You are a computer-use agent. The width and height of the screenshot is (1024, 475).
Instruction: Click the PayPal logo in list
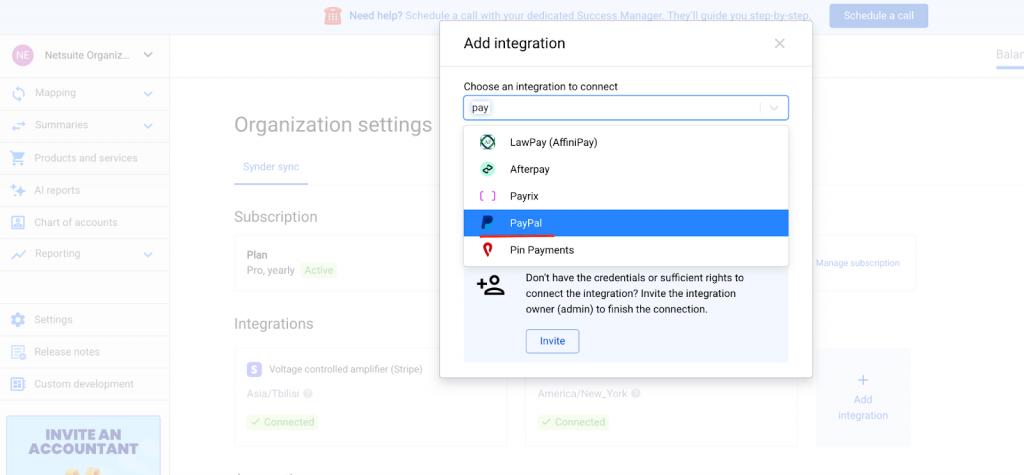(x=488, y=223)
